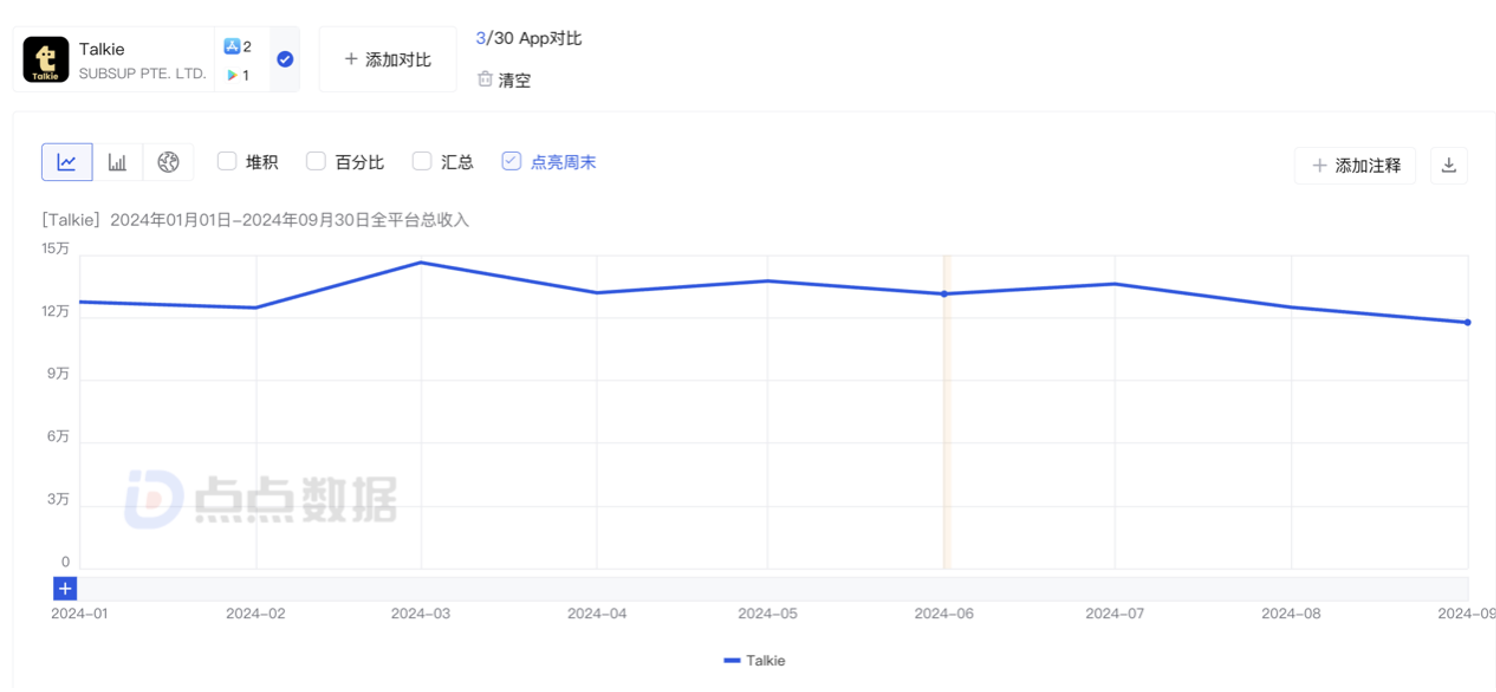Click the blue verified checkmark on Talkie
The image size is (1496, 692).
[285, 60]
